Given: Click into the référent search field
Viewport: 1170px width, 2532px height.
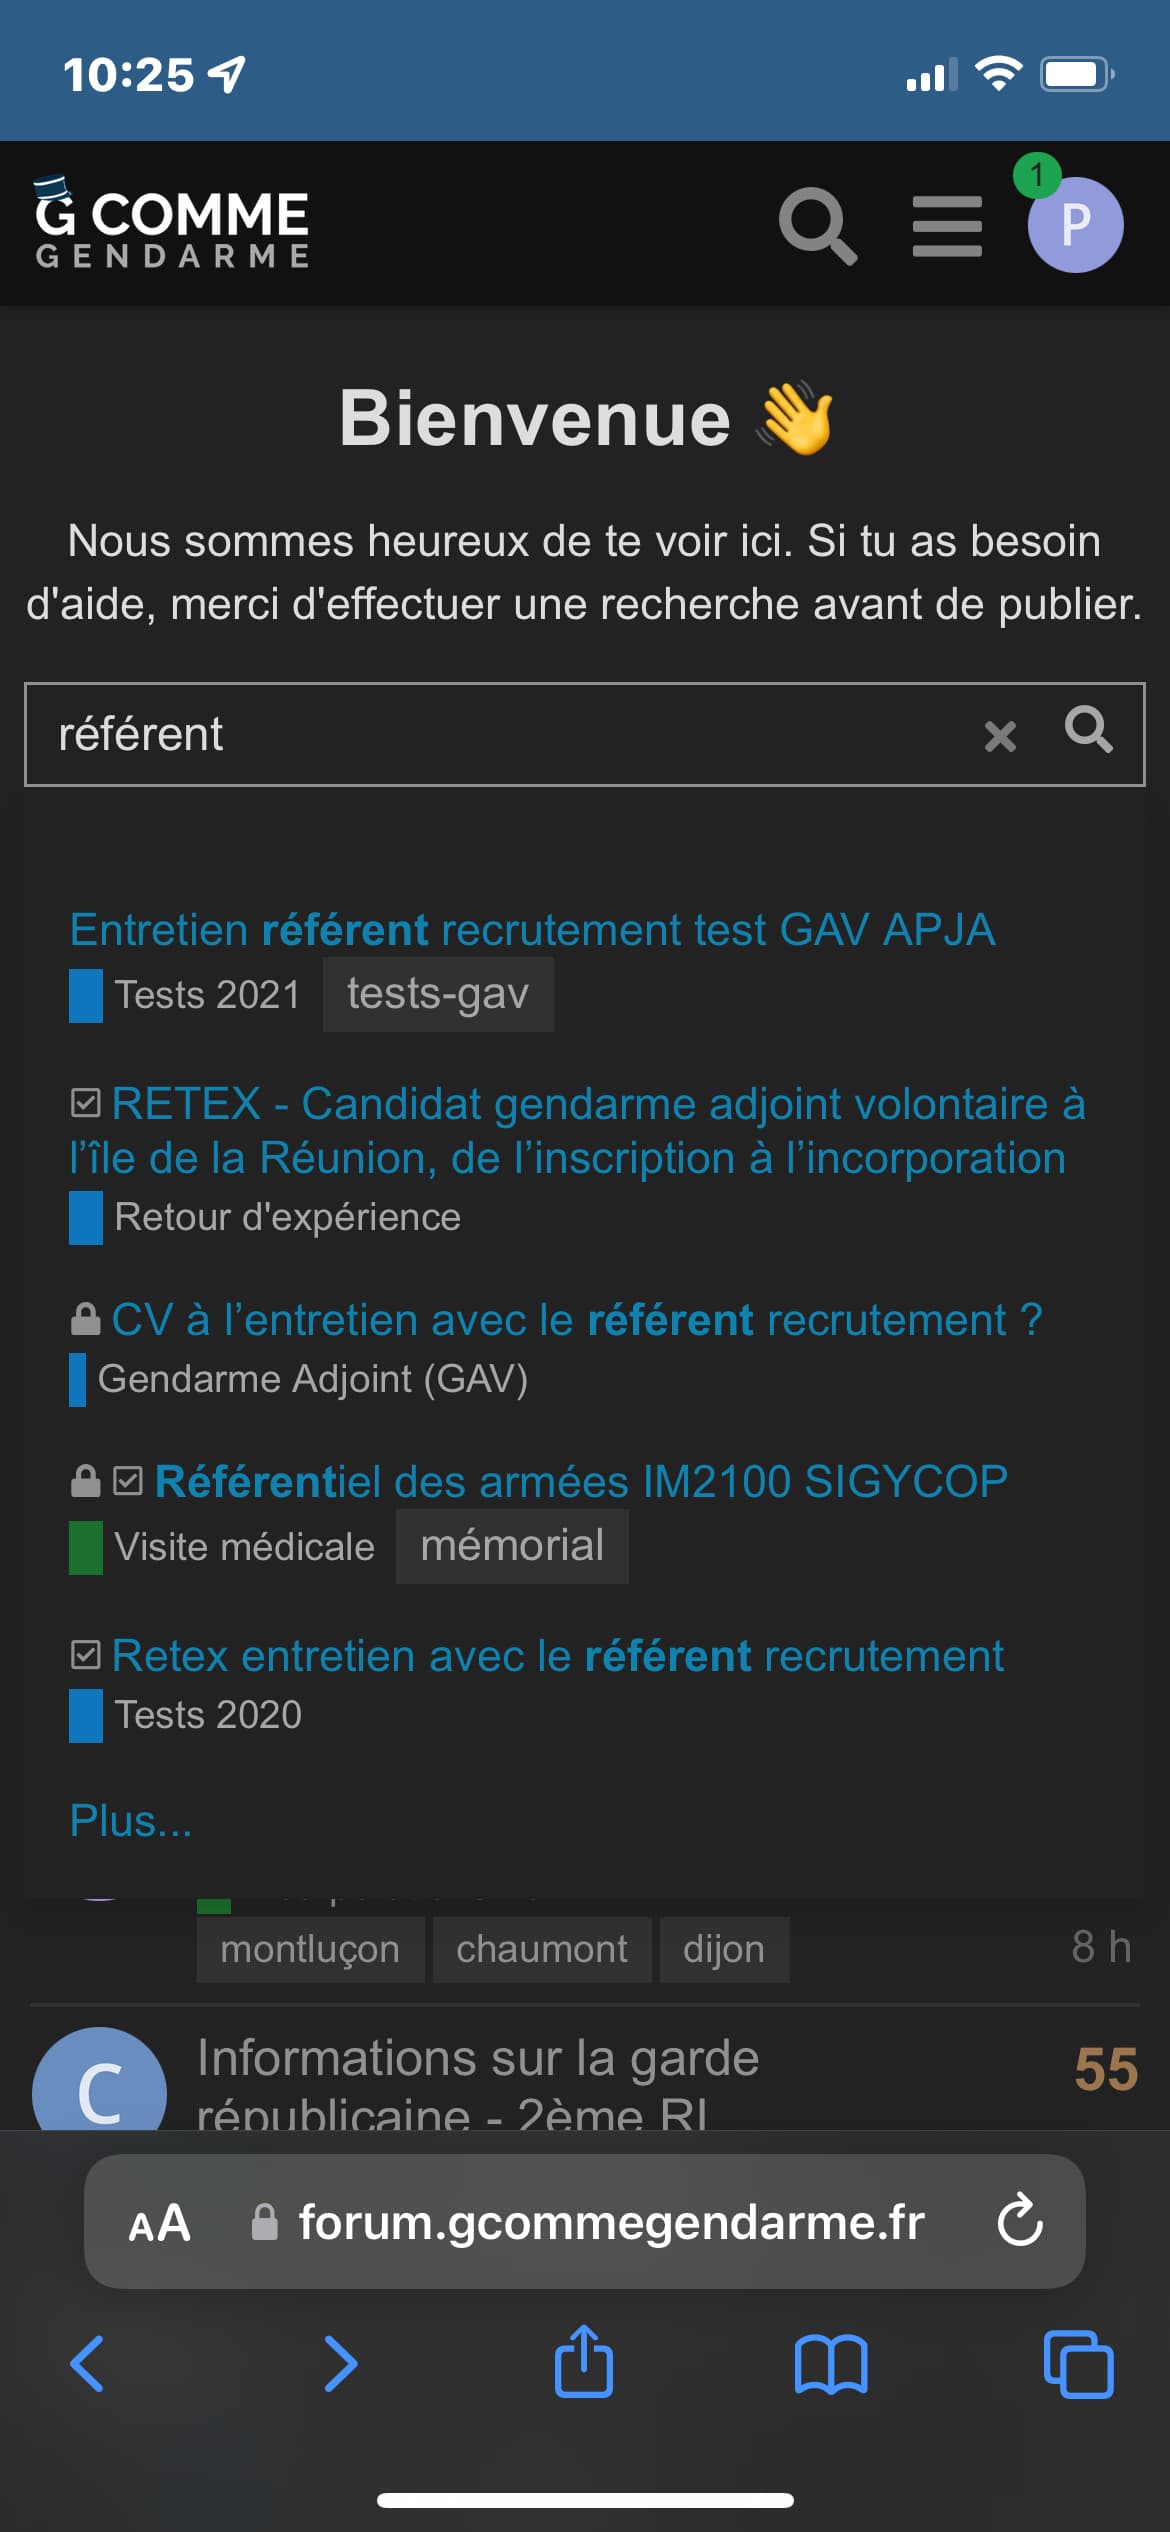Looking at the screenshot, I should pyautogui.click(x=500, y=735).
